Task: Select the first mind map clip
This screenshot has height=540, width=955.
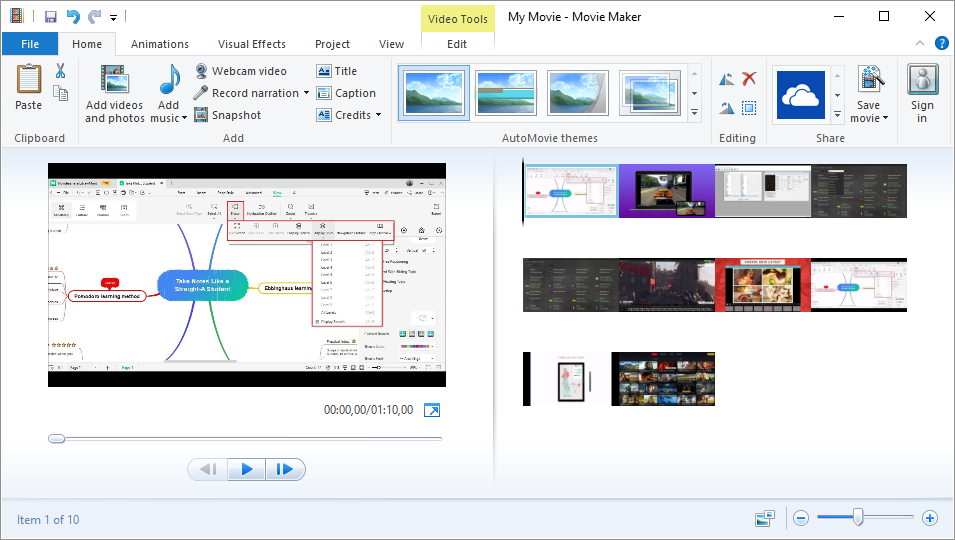Action: [x=571, y=191]
